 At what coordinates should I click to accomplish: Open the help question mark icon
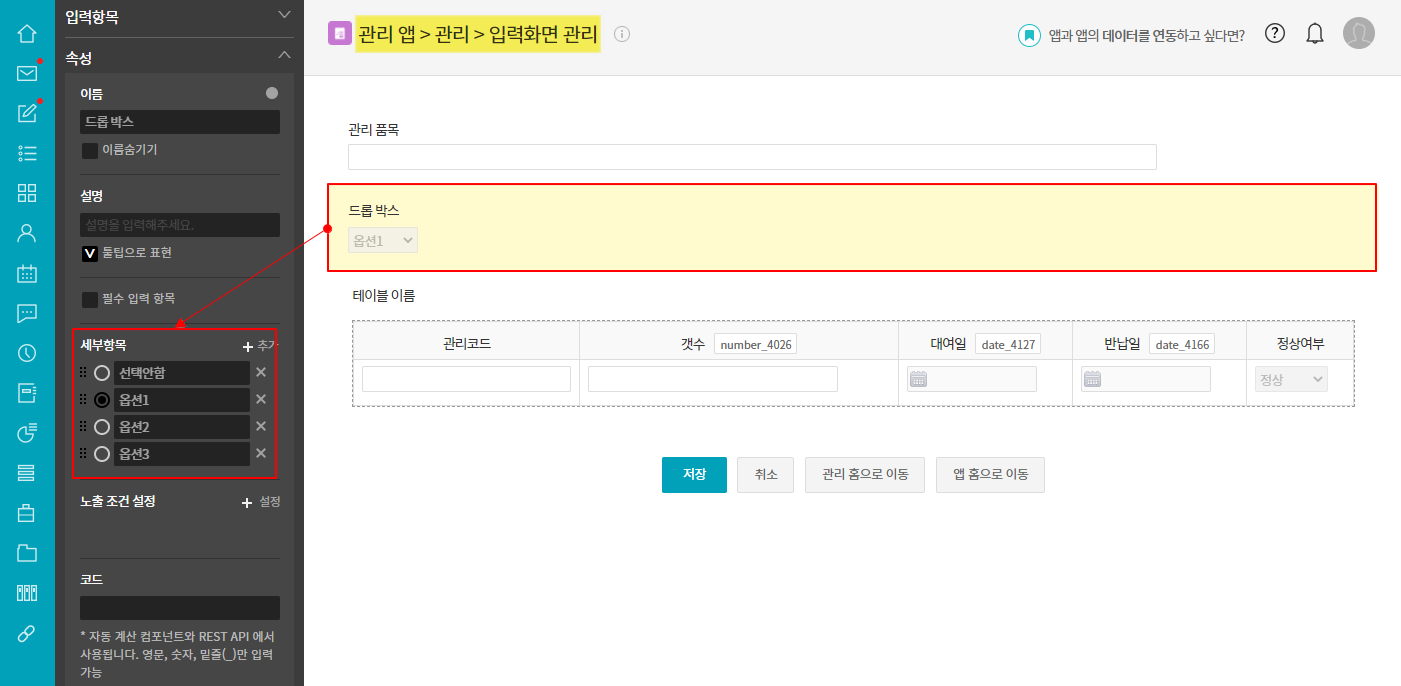pos(1274,33)
